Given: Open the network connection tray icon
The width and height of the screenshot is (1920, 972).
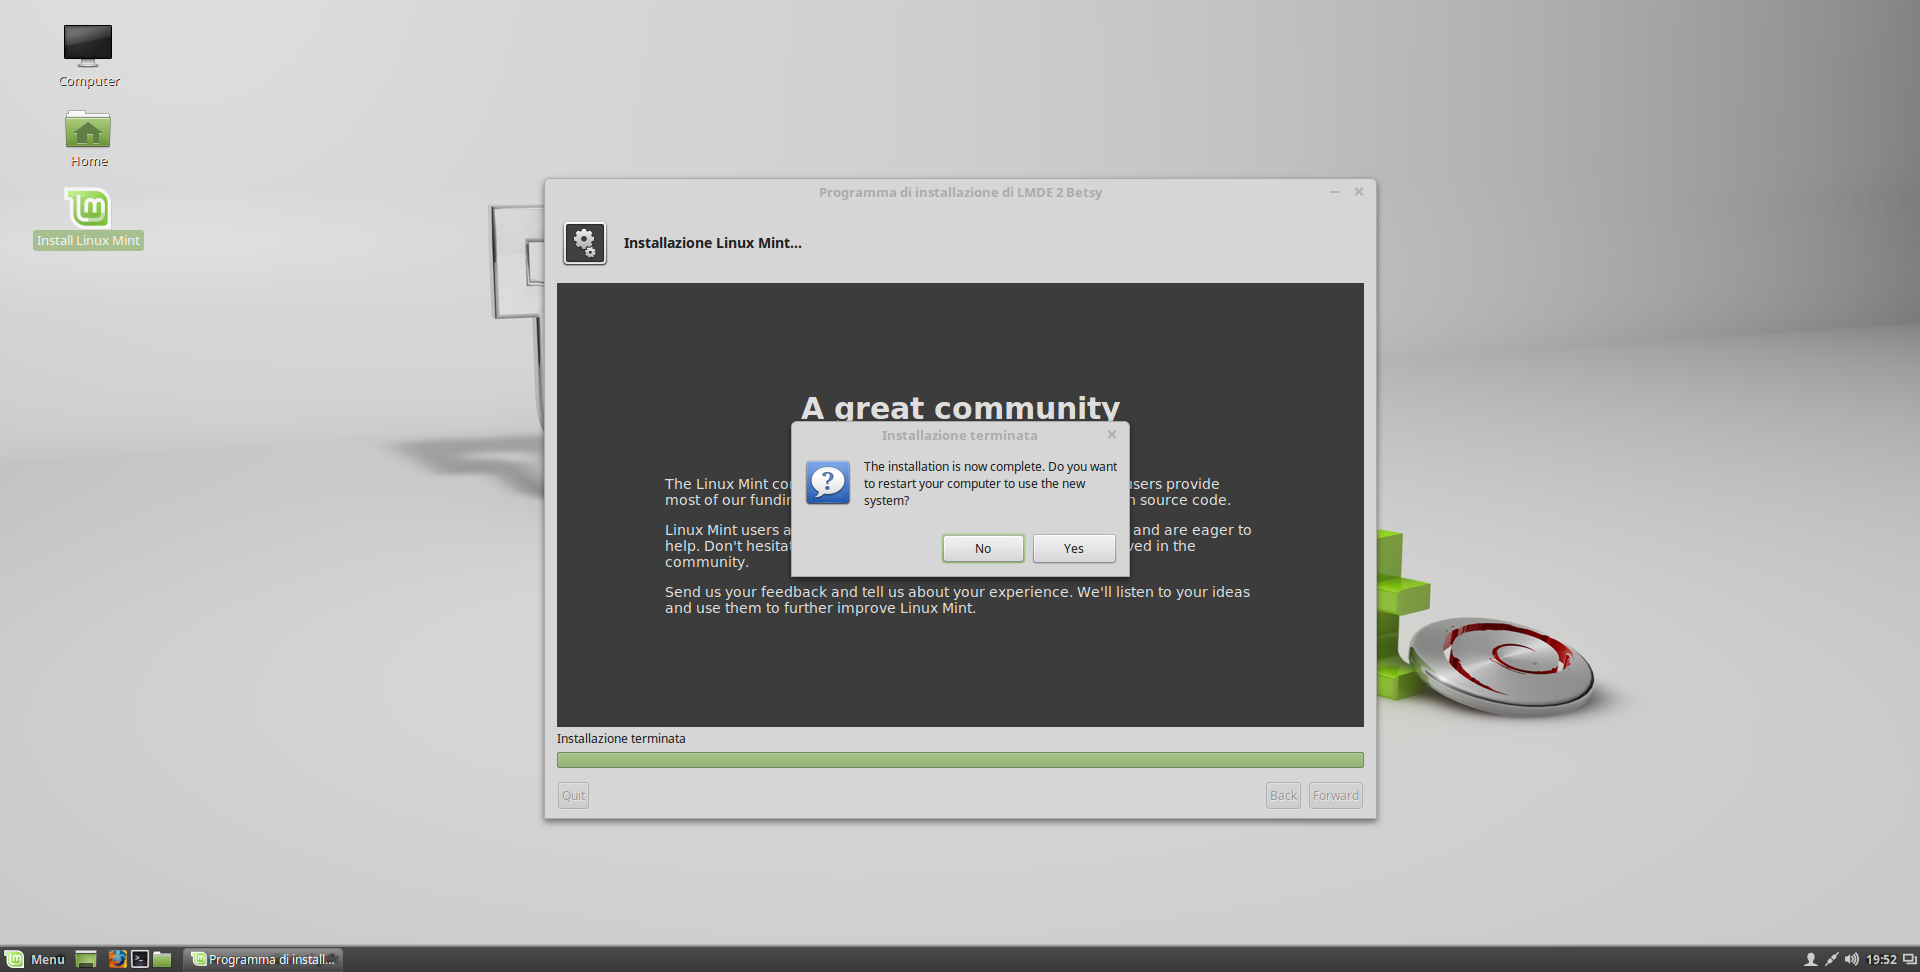Looking at the screenshot, I should pos(1831,959).
